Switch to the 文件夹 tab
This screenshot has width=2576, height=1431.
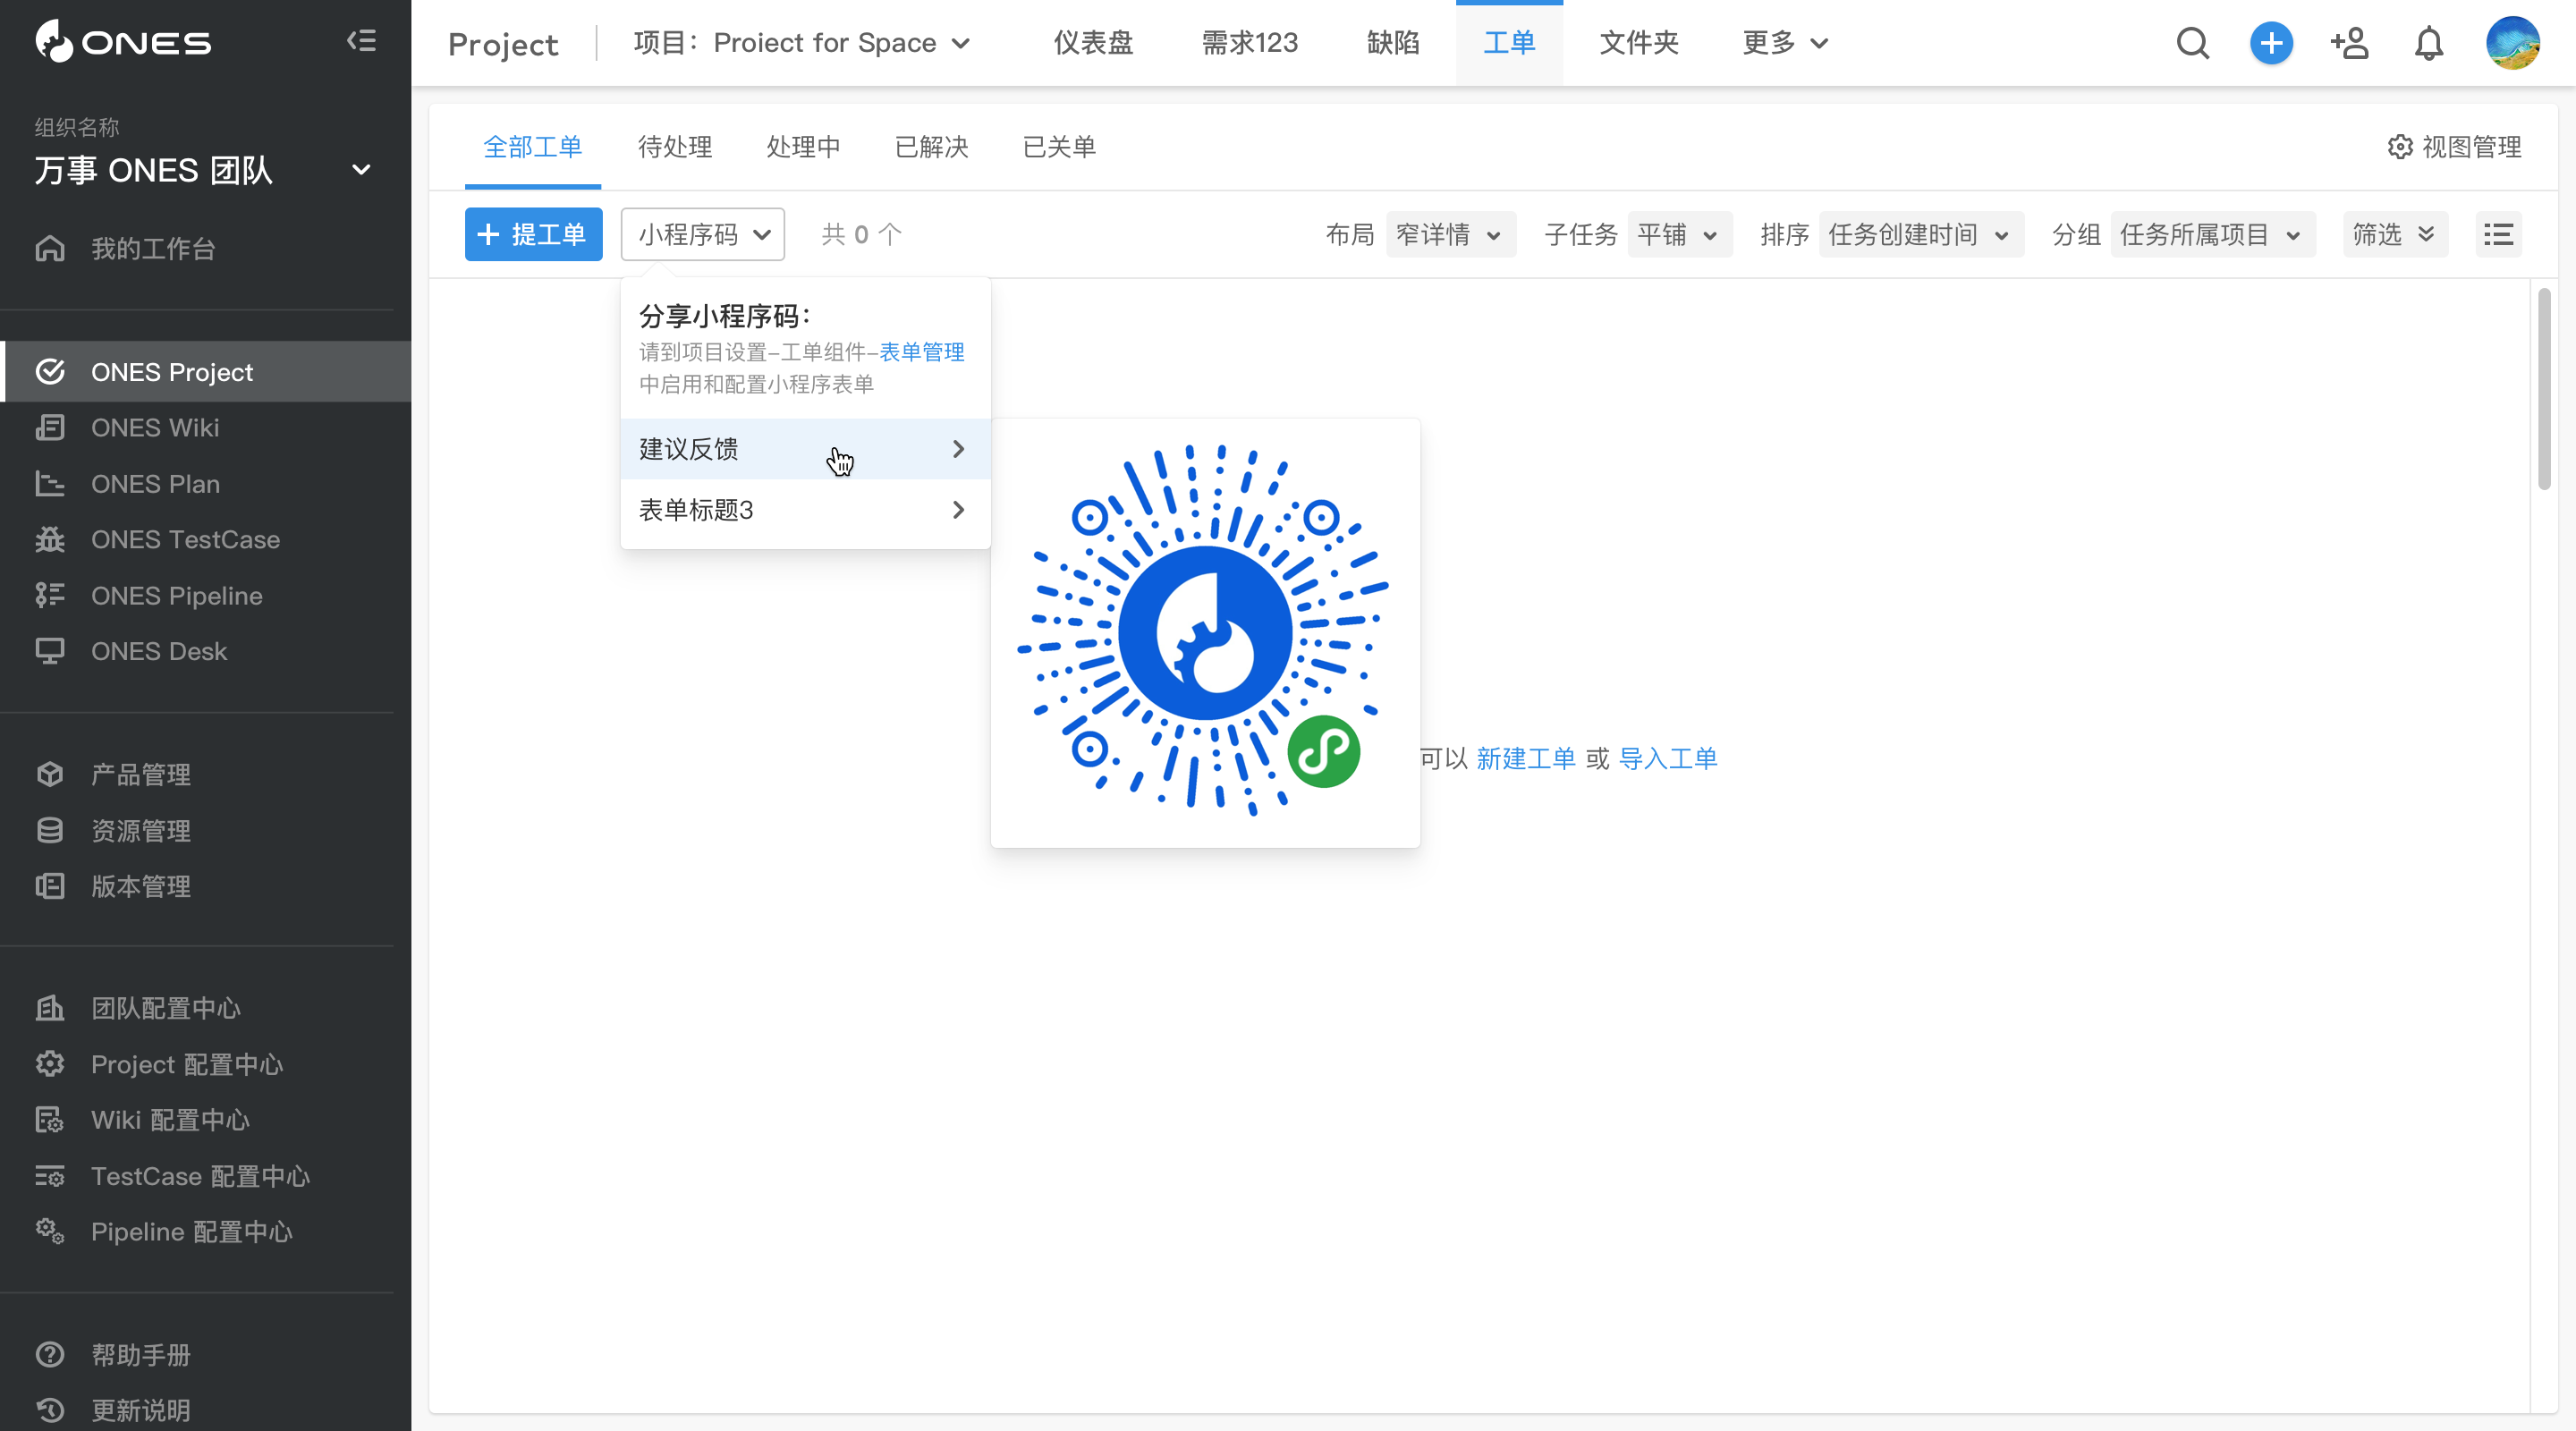[1638, 43]
